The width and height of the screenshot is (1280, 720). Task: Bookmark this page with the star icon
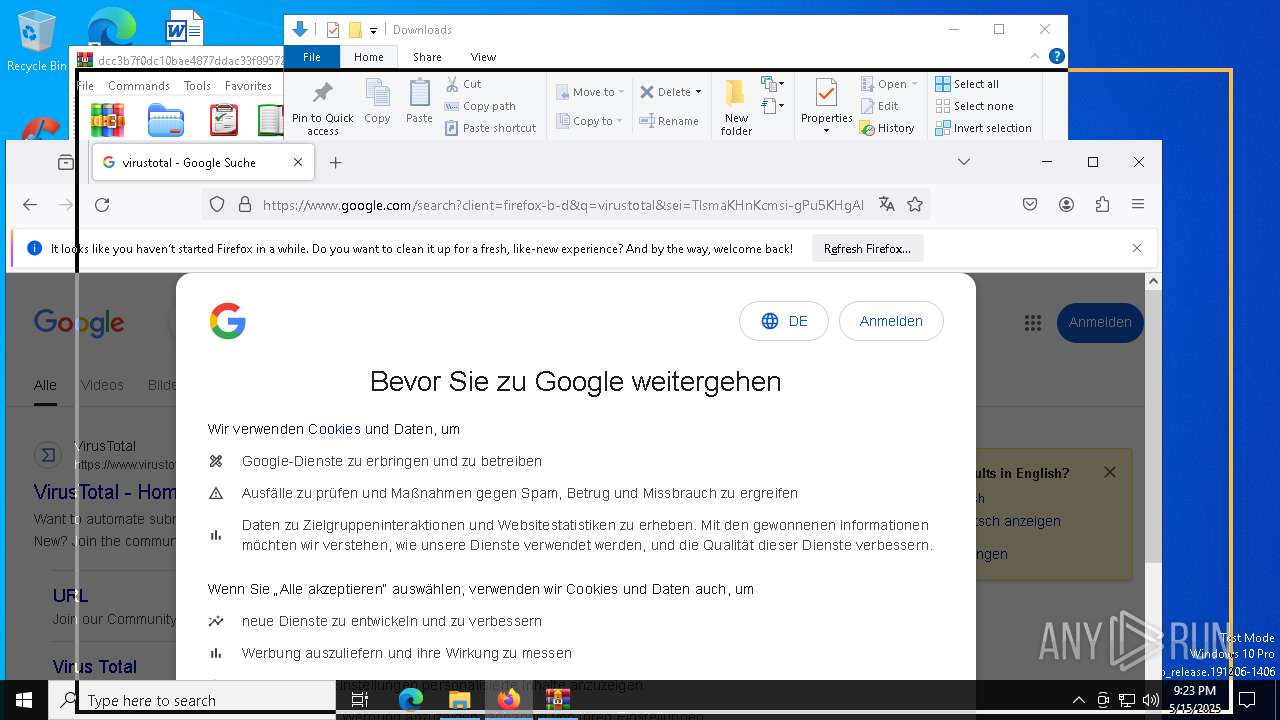coord(915,204)
